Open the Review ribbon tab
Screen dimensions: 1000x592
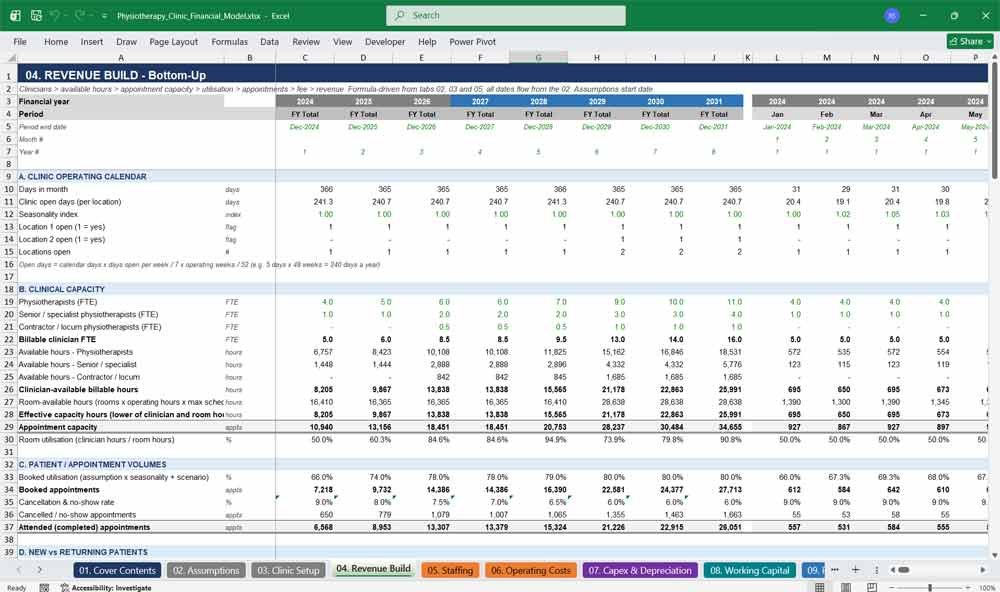(x=306, y=41)
